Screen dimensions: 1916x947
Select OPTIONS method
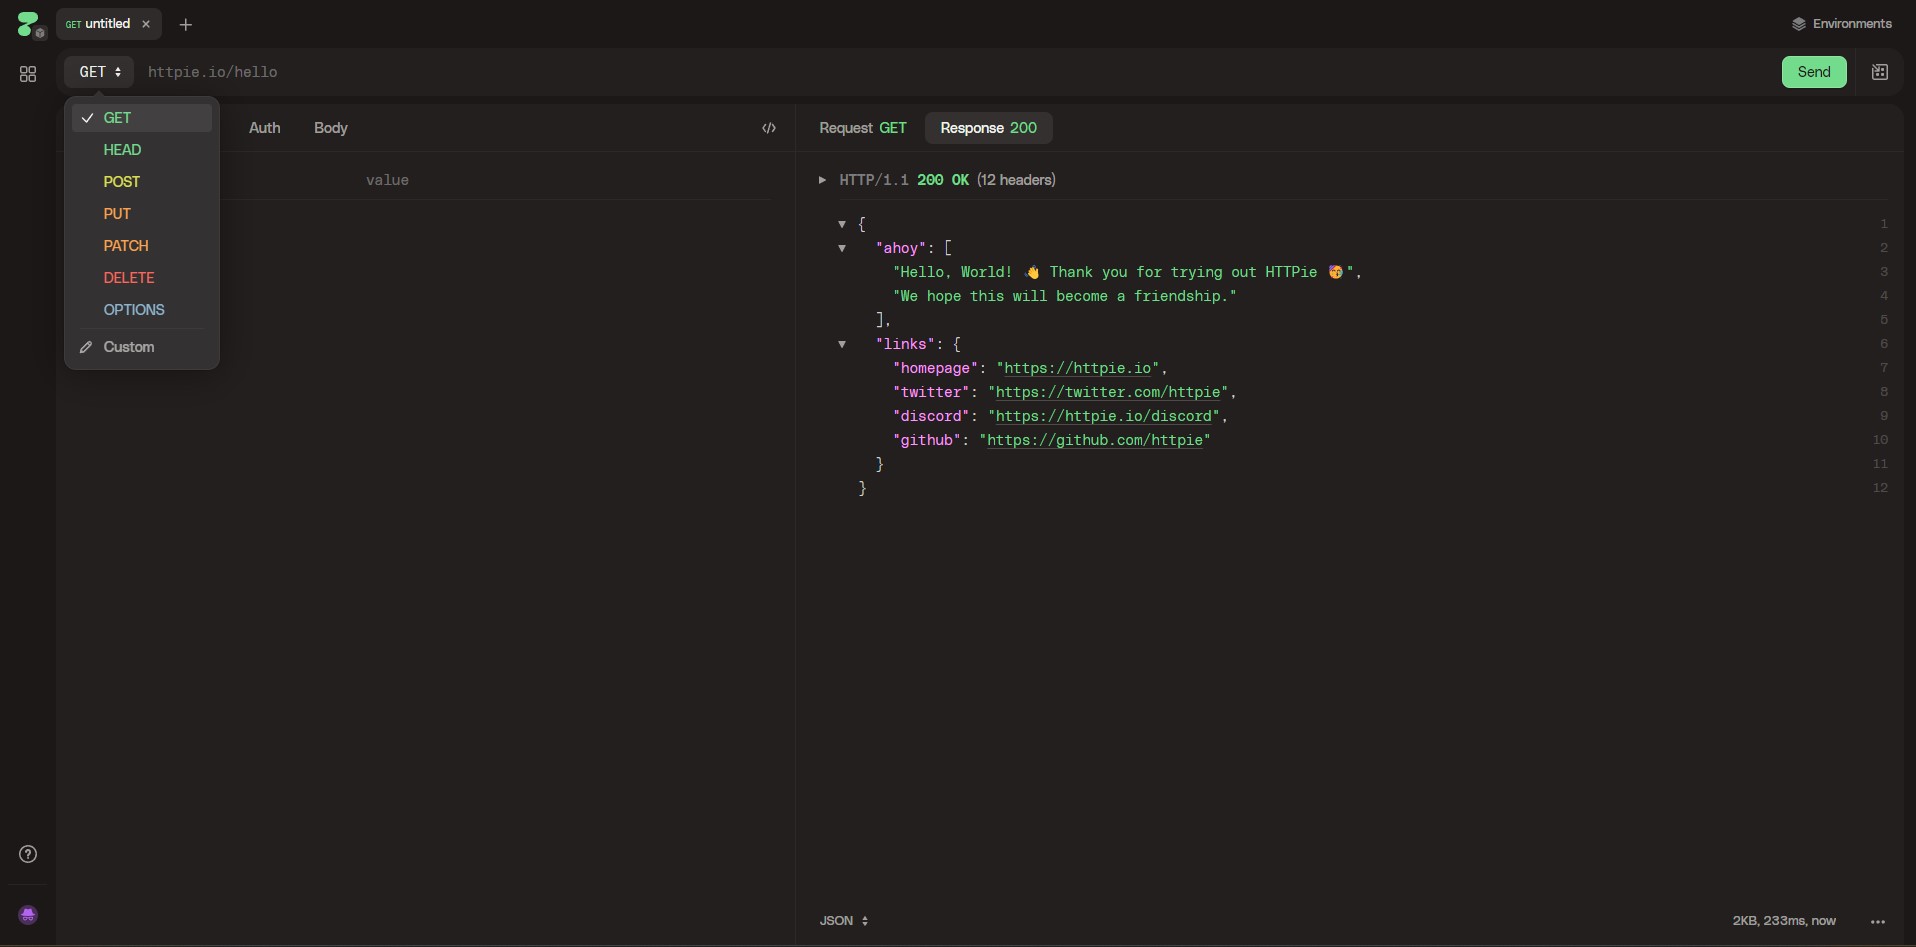(x=142, y=310)
